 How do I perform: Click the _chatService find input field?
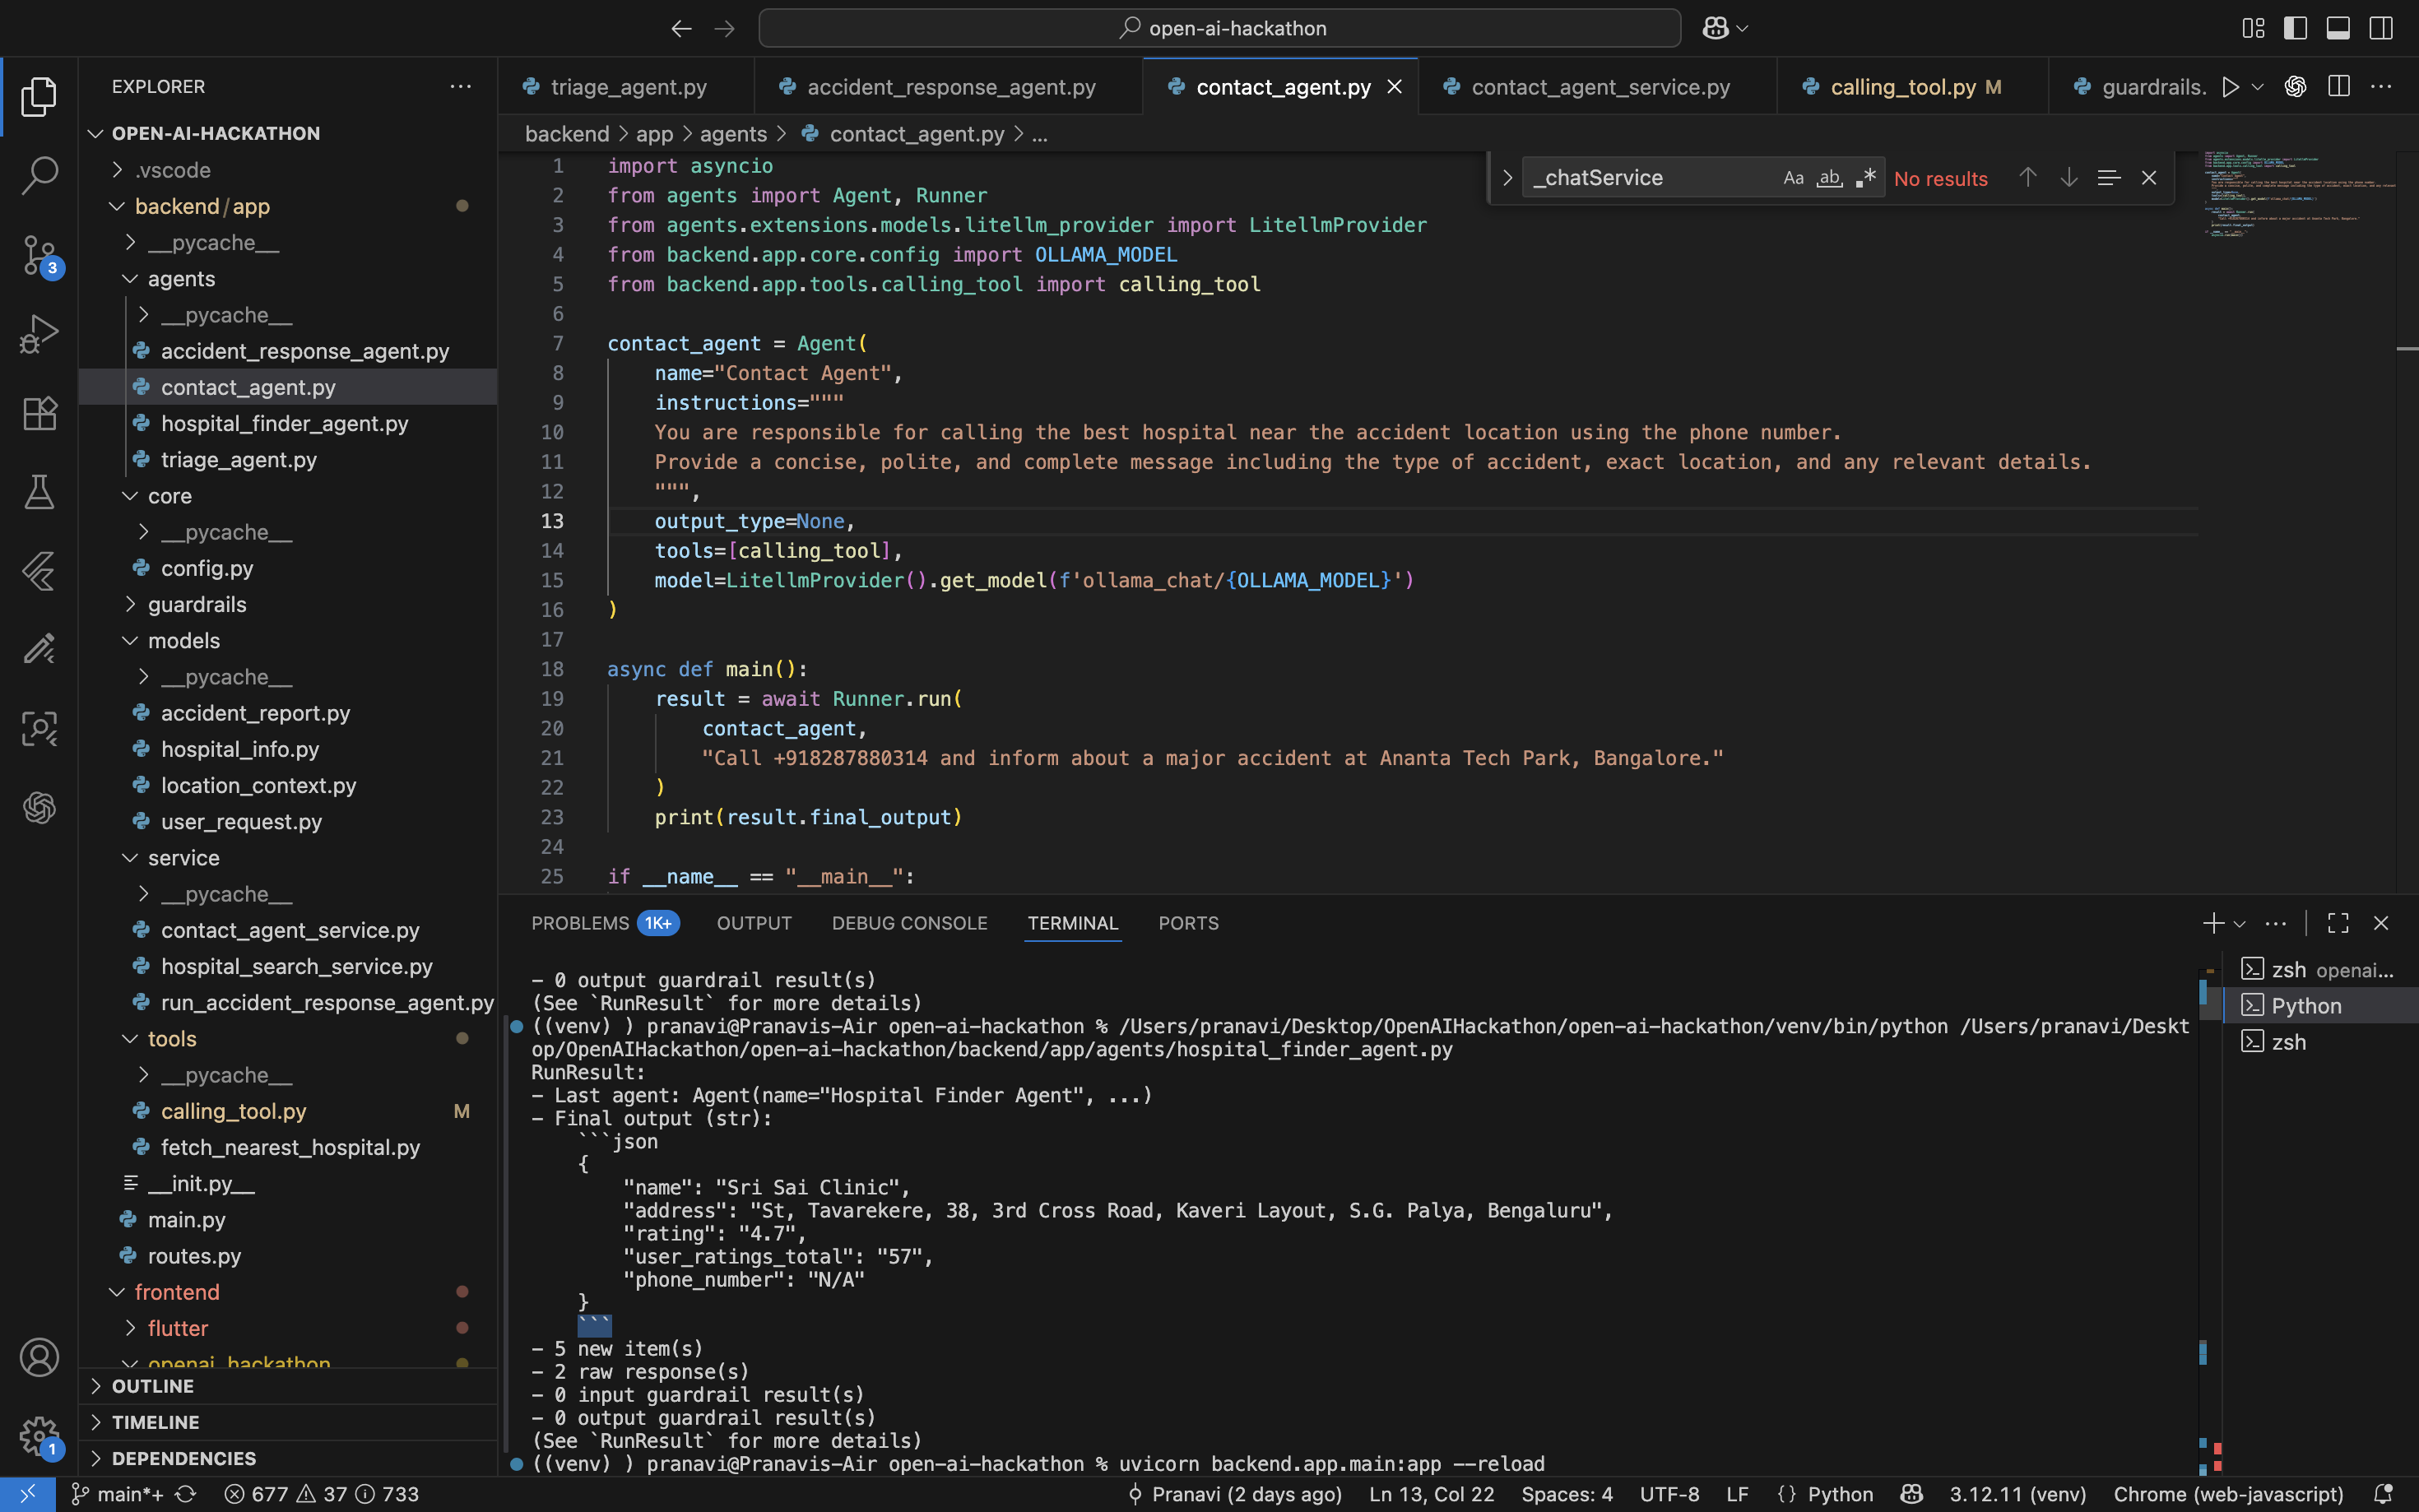click(x=1650, y=178)
